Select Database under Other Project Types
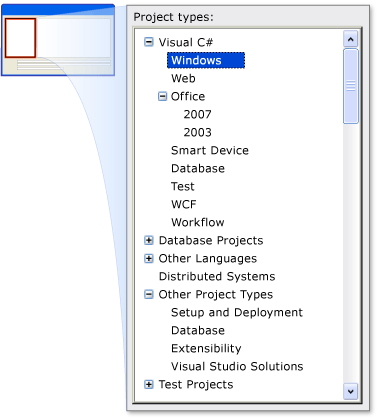379x420 pixels. pyautogui.click(x=198, y=330)
